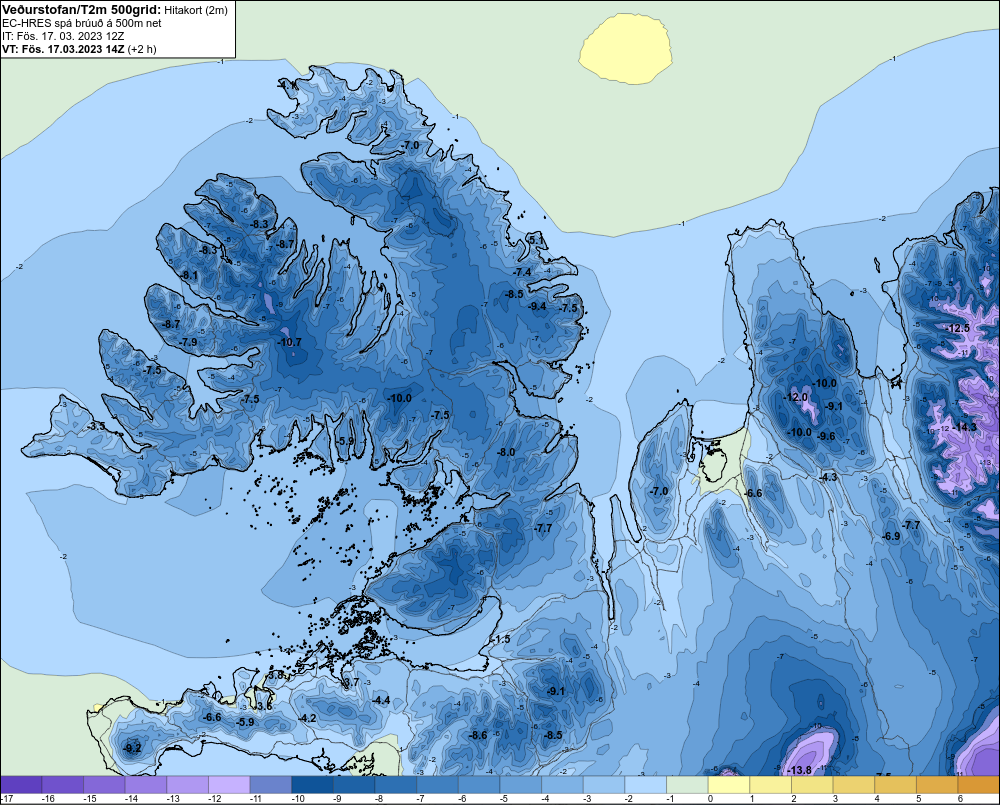Screen dimensions: 1000x805
Task: Click the -5.1 temperature value
Action: [x=536, y=240]
